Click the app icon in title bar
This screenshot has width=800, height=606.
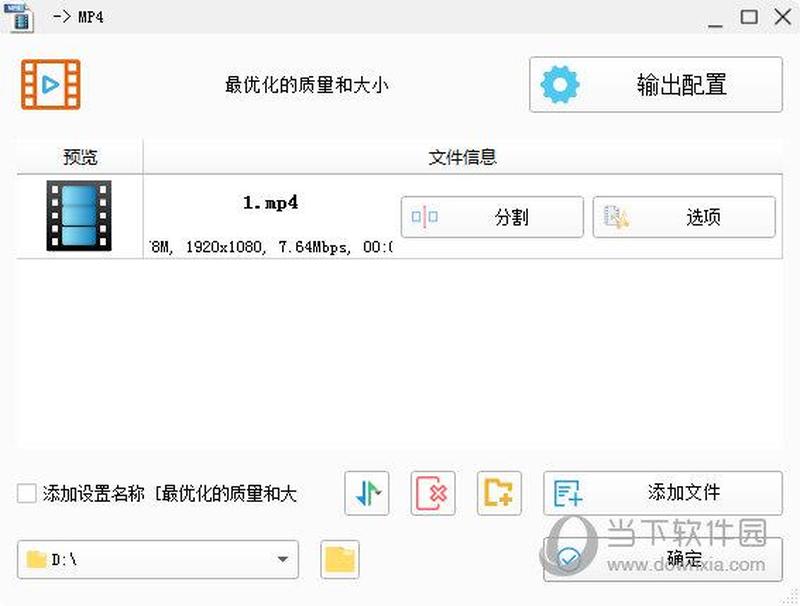point(18,17)
